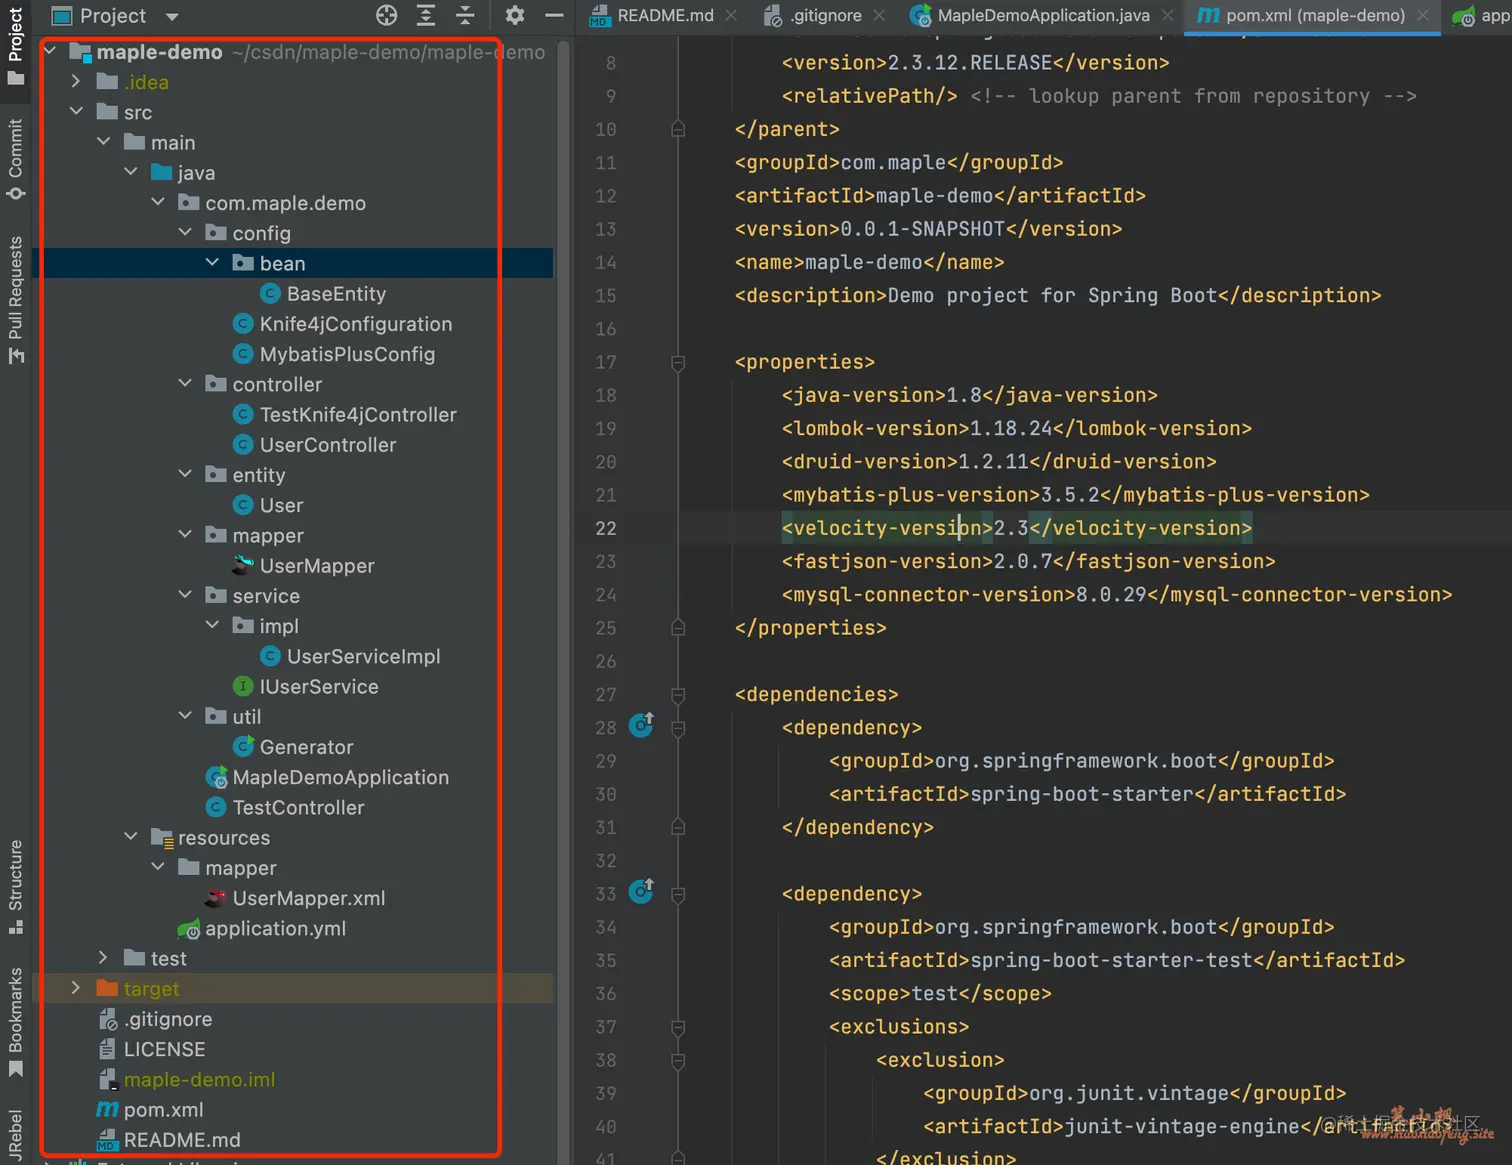The height and width of the screenshot is (1165, 1512).
Task: Collapse the config package
Action: click(185, 232)
